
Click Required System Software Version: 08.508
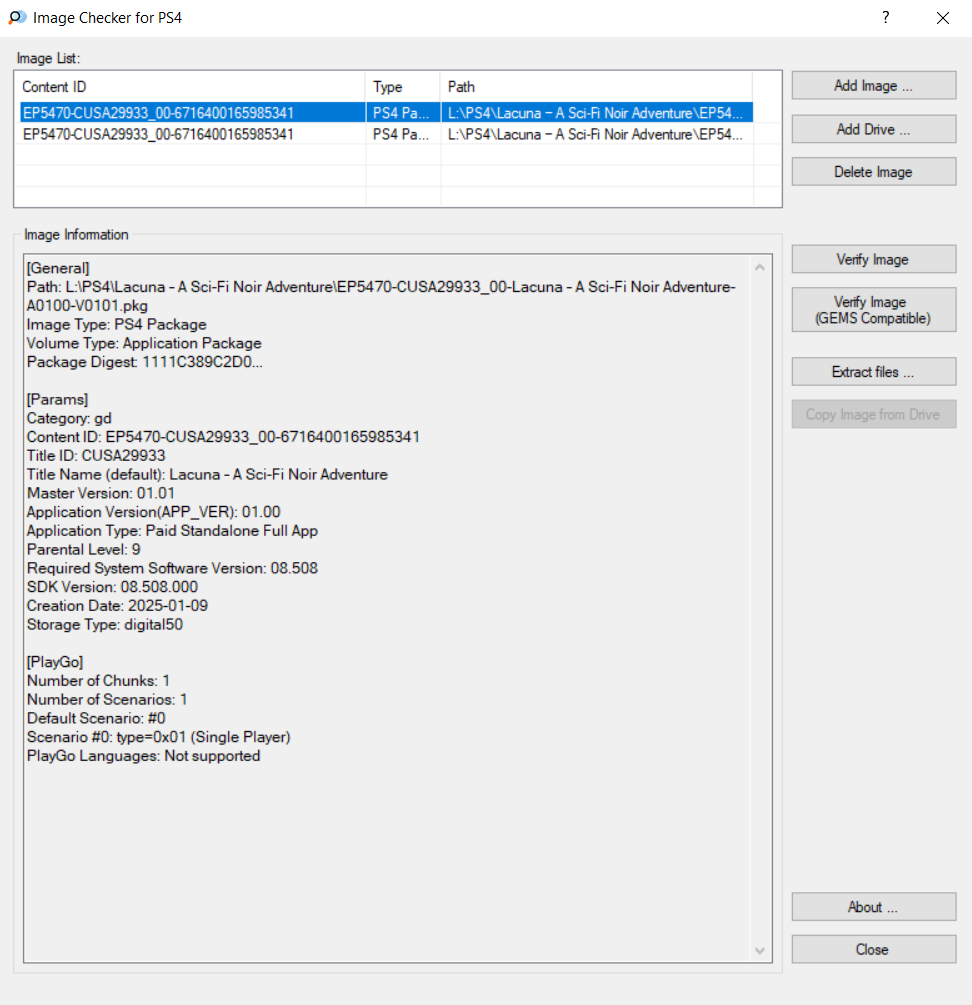click(172, 568)
